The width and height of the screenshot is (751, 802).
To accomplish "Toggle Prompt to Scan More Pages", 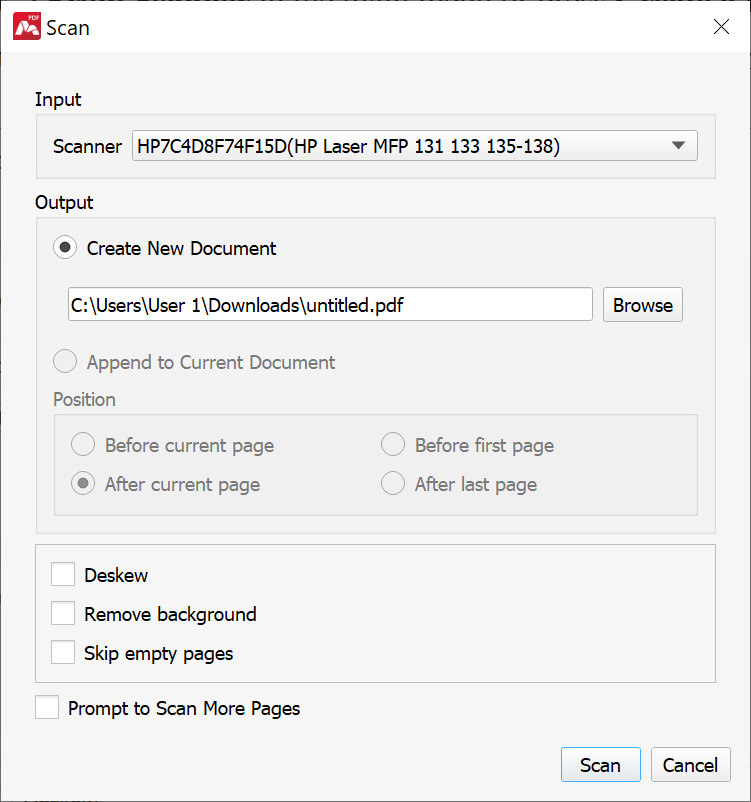I will coord(47,707).
